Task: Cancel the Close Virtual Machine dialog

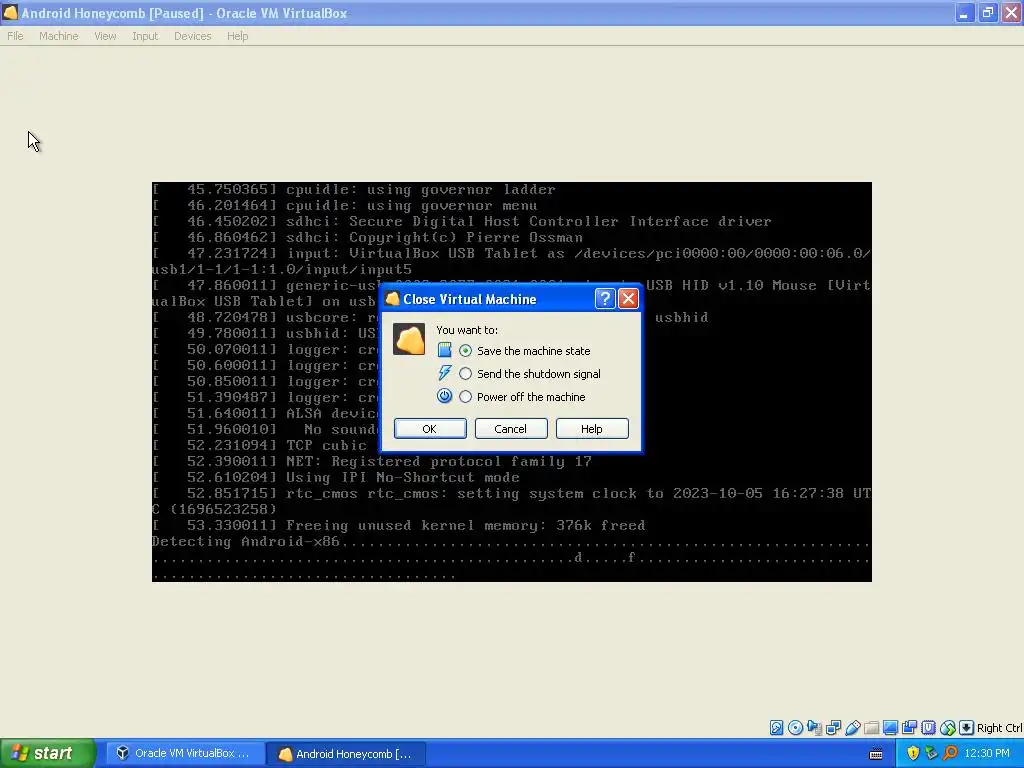Action: pos(511,428)
